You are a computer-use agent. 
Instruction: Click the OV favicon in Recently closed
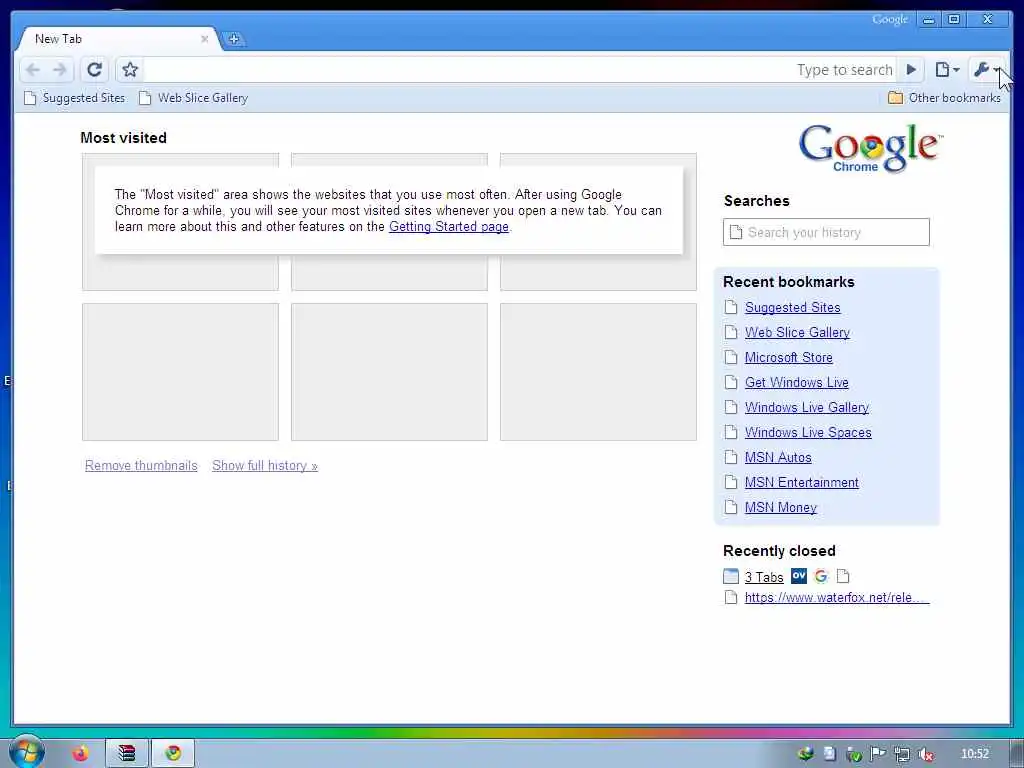coord(799,576)
